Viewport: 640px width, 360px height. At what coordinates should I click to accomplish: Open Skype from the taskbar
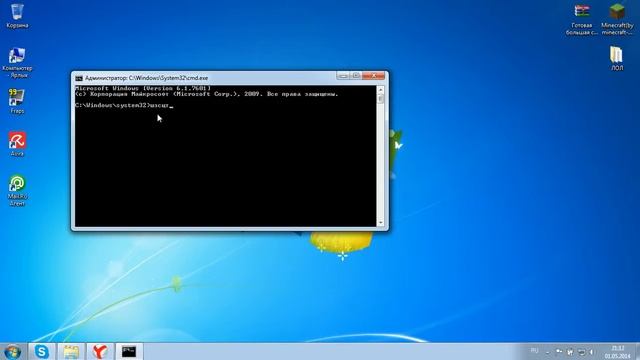point(42,351)
